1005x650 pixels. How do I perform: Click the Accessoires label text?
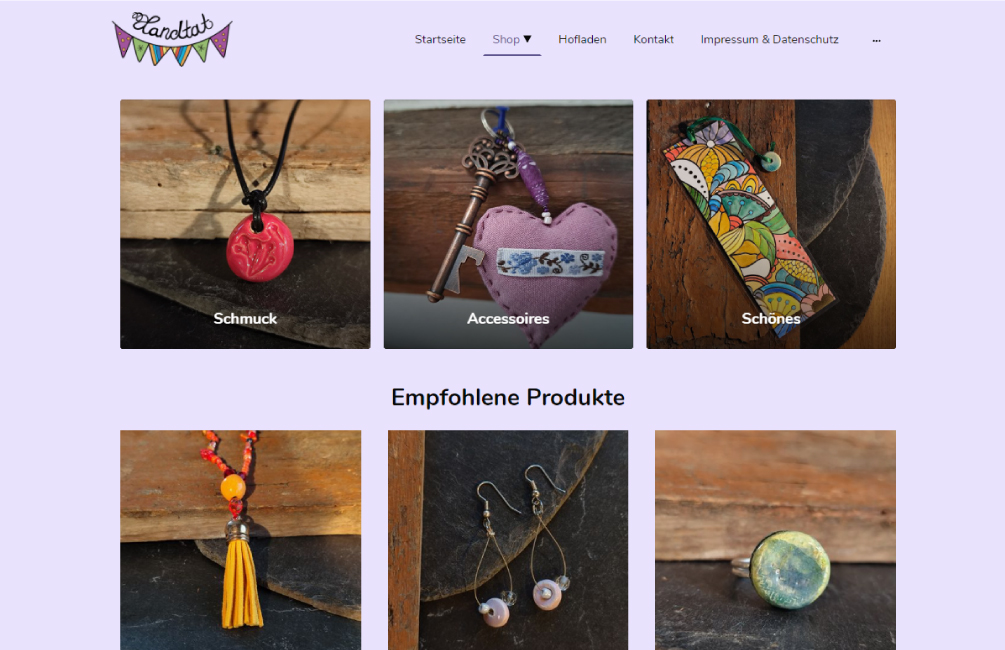pyautogui.click(x=508, y=319)
